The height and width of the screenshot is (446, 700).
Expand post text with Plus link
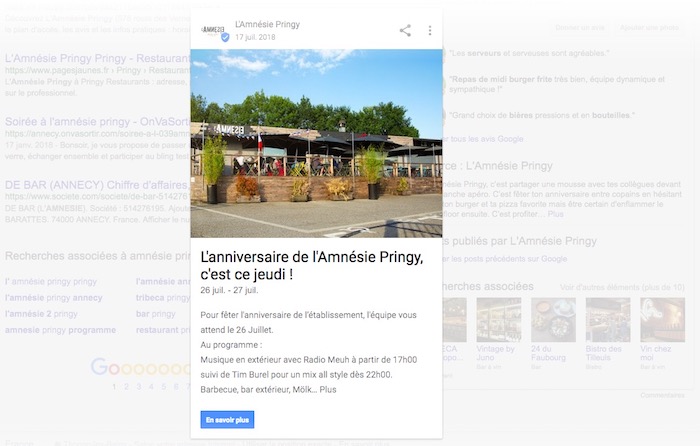tap(328, 389)
